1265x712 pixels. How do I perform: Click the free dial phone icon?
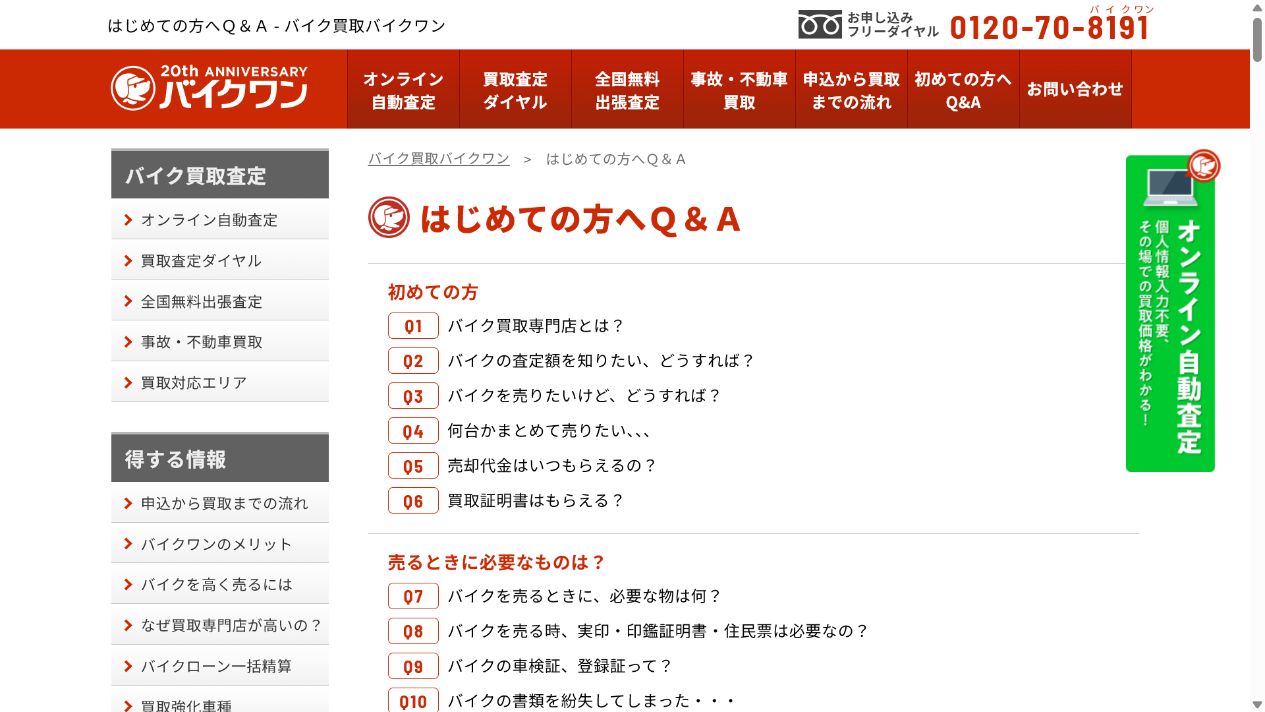820,24
